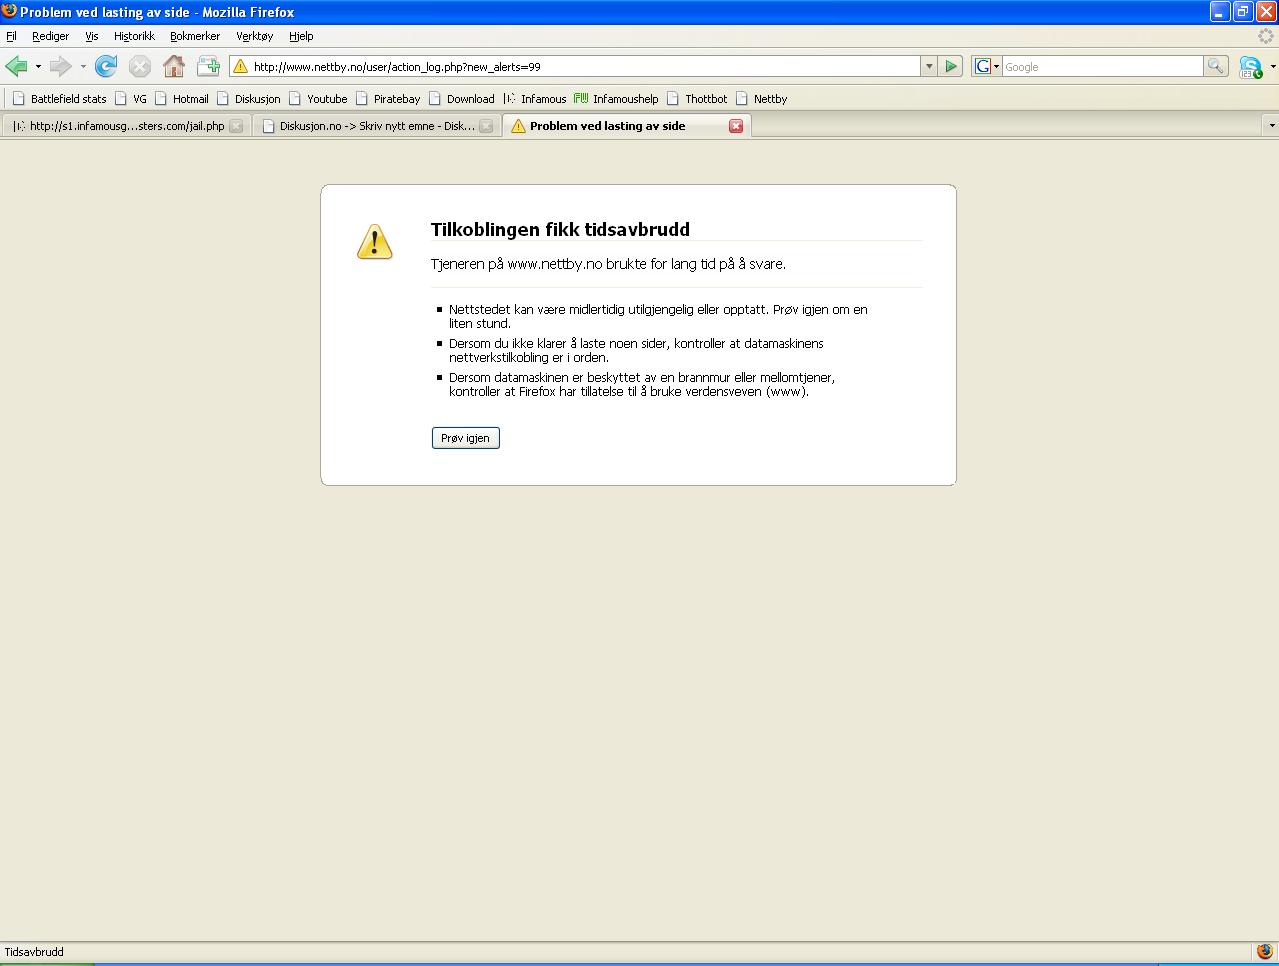The height and width of the screenshot is (966, 1279).
Task: Click the Firefox icon in status bar
Action: point(1265,952)
